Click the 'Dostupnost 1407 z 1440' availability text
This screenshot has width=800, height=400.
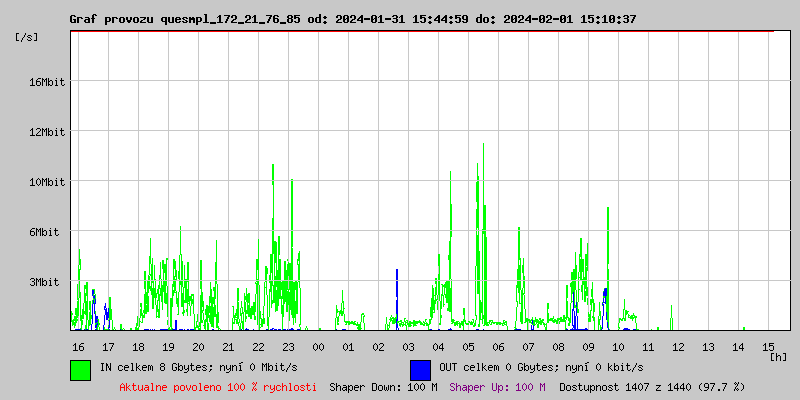[652, 386]
